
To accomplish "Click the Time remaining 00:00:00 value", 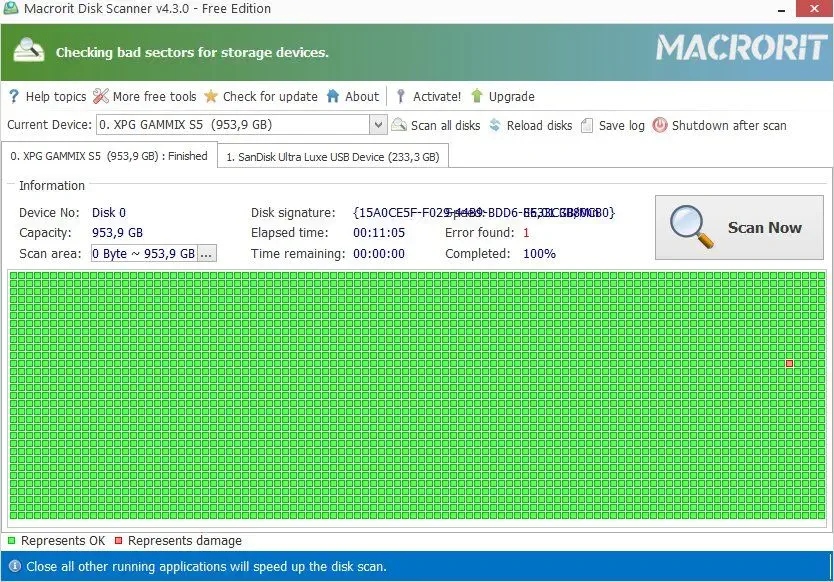I will pyautogui.click(x=379, y=254).
